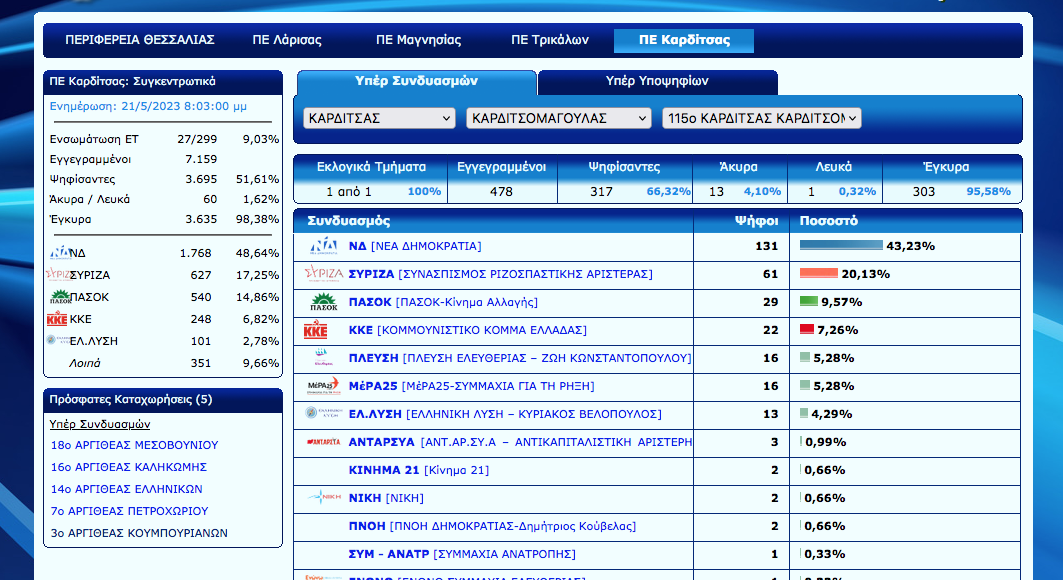The width and height of the screenshot is (1063, 580).
Task: Open the ΚΑΡΔΙΤΣΟΜΑΓΟΥΛΑΣ dropdown
Action: click(559, 118)
